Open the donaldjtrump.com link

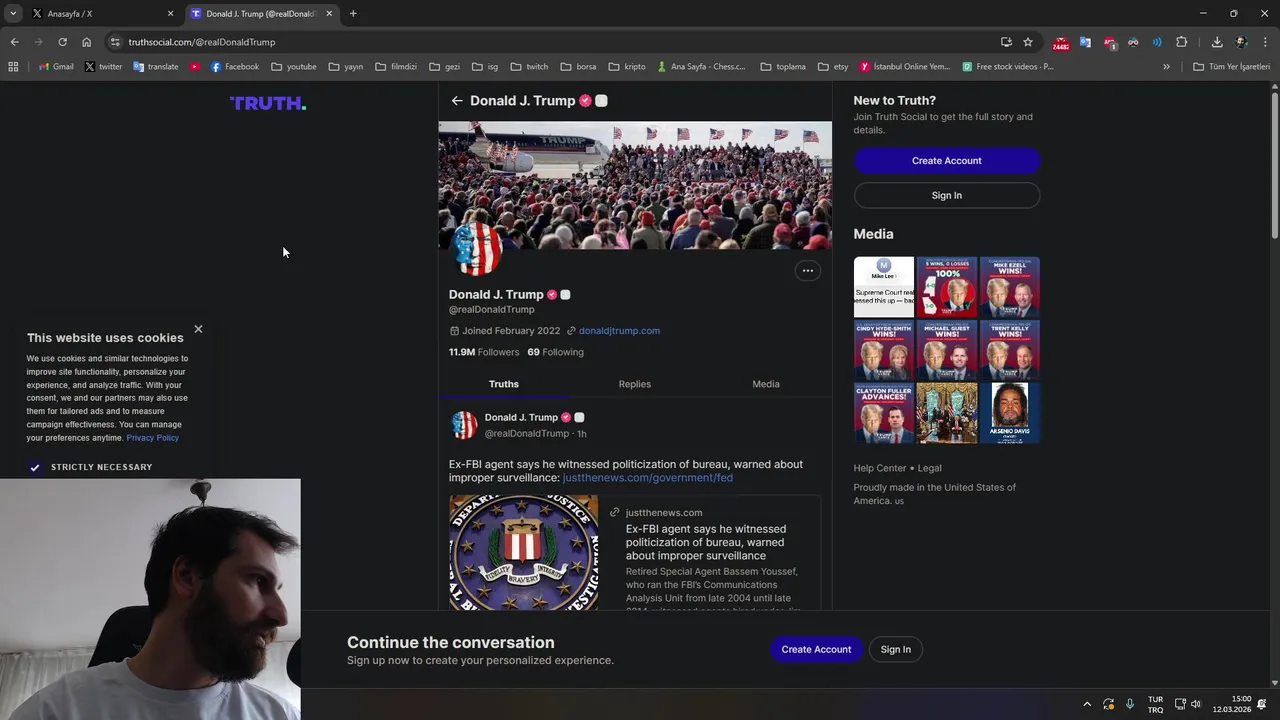(619, 331)
